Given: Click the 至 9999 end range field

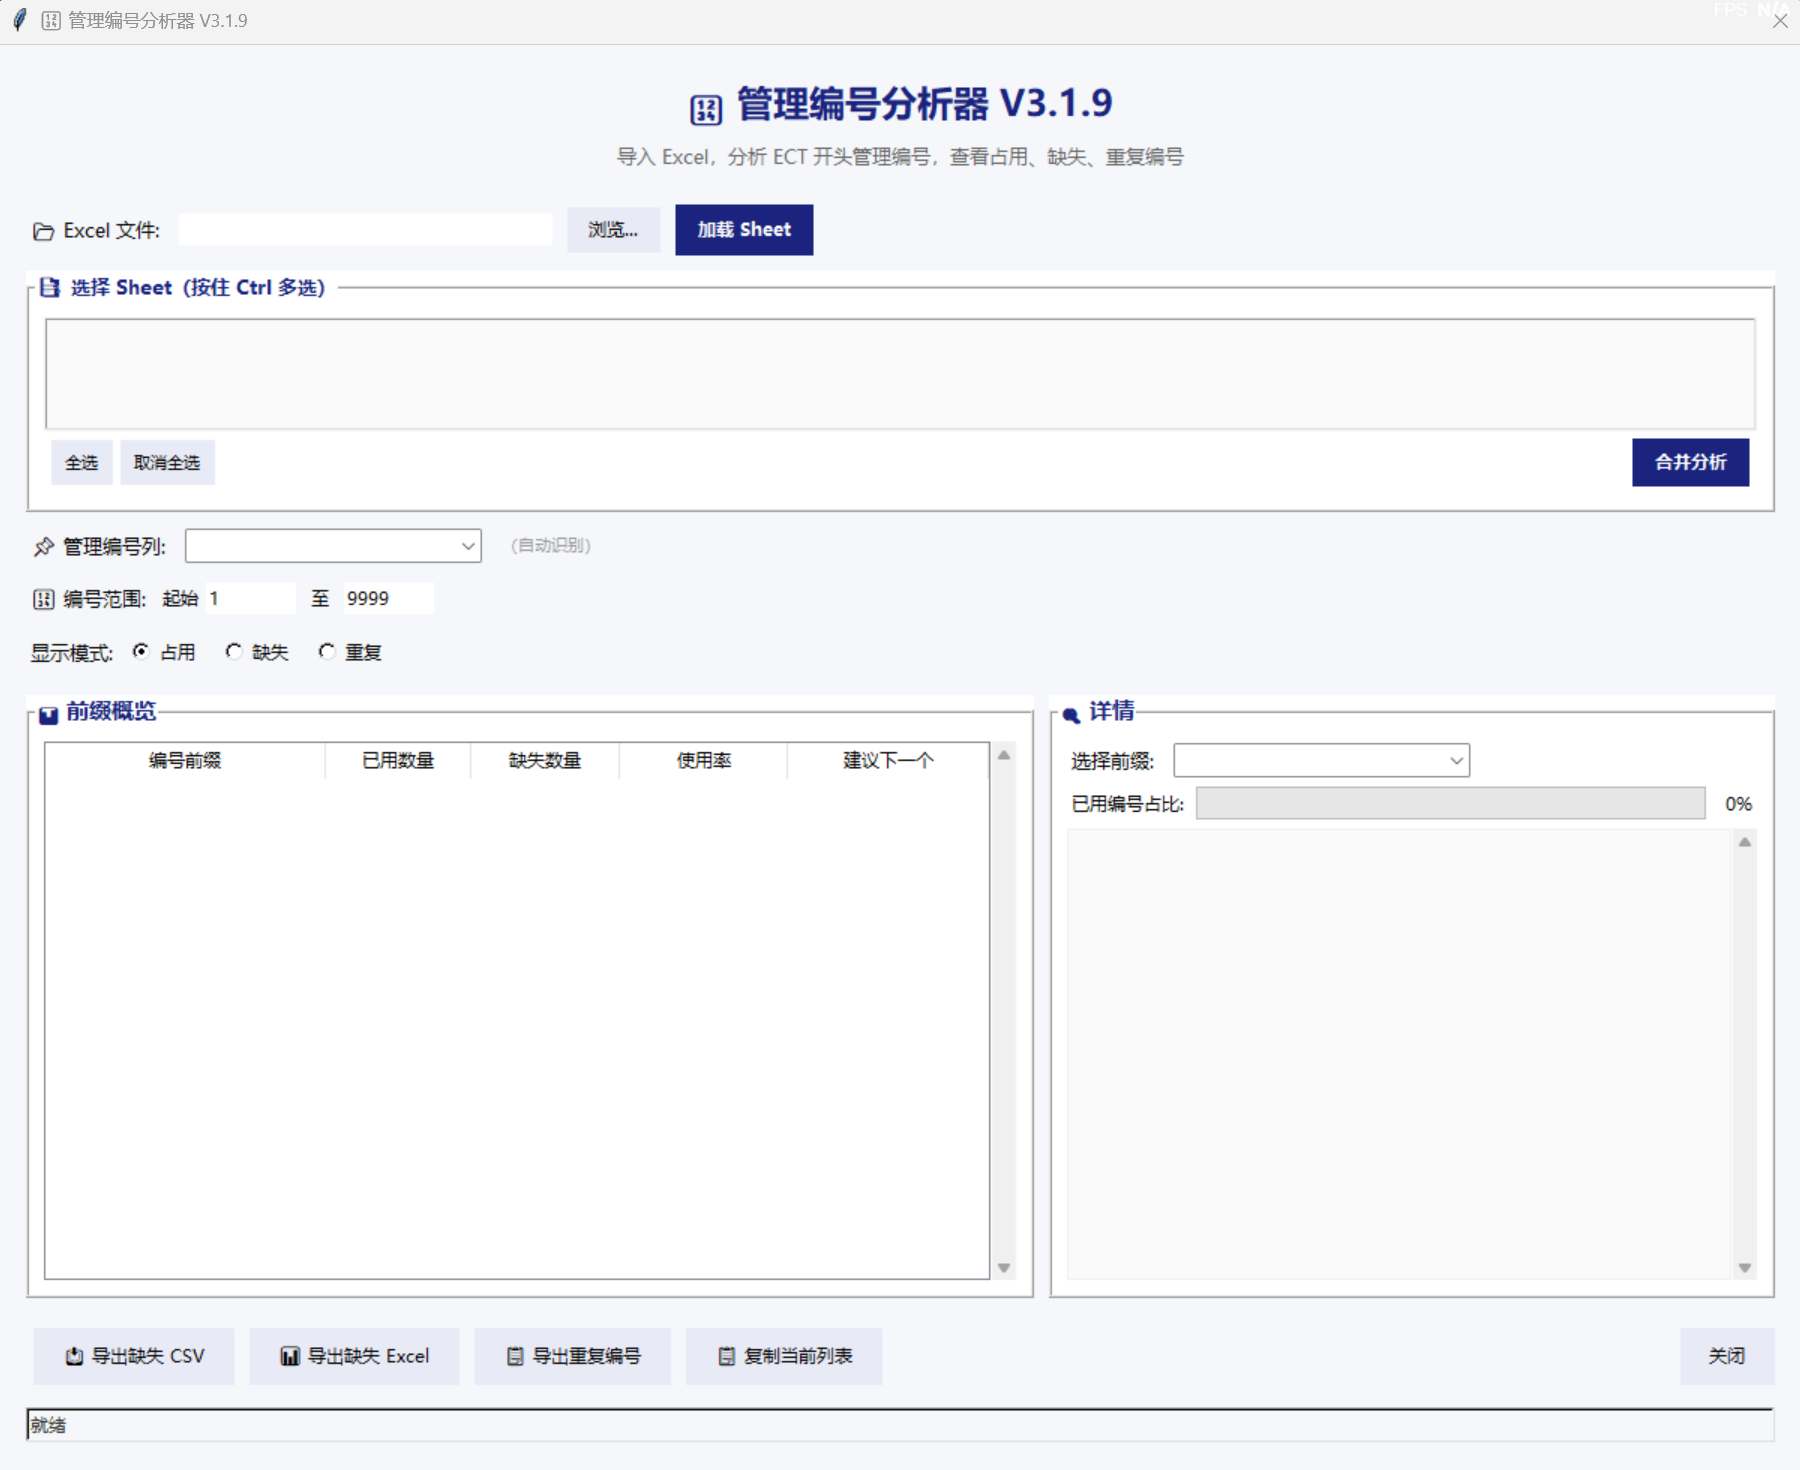Looking at the screenshot, I should (388, 598).
